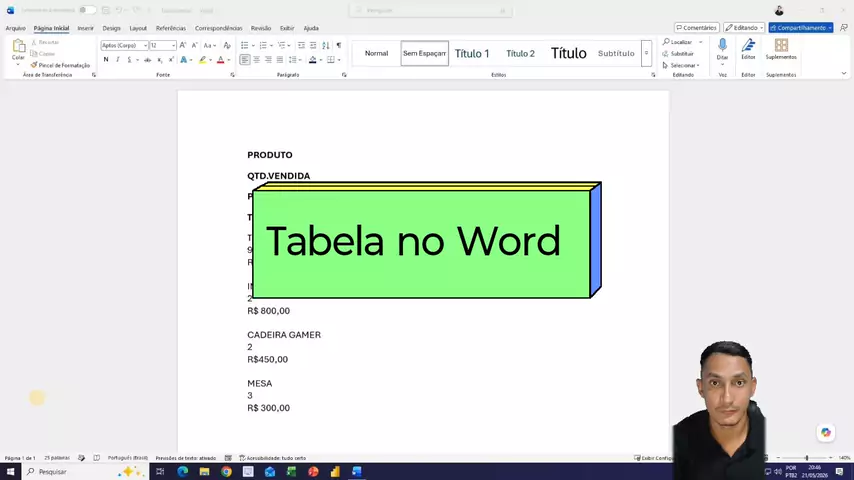
Task: Click the increase font size icon
Action: (183, 45)
